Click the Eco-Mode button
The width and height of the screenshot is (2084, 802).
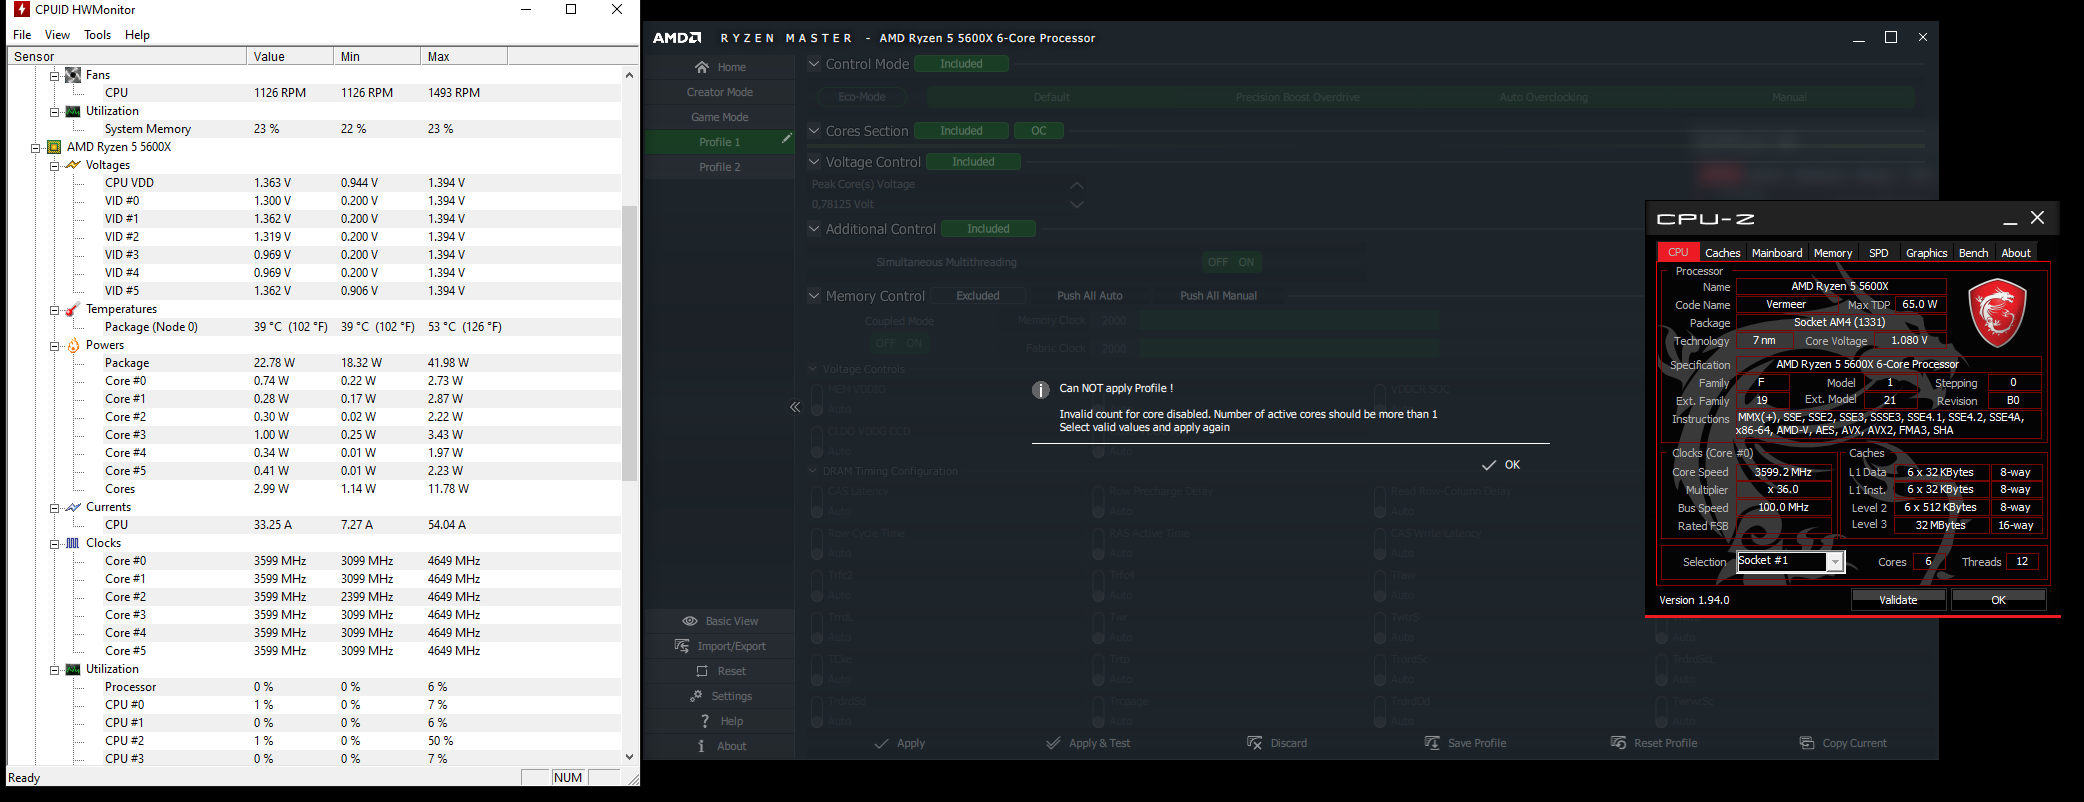click(862, 97)
